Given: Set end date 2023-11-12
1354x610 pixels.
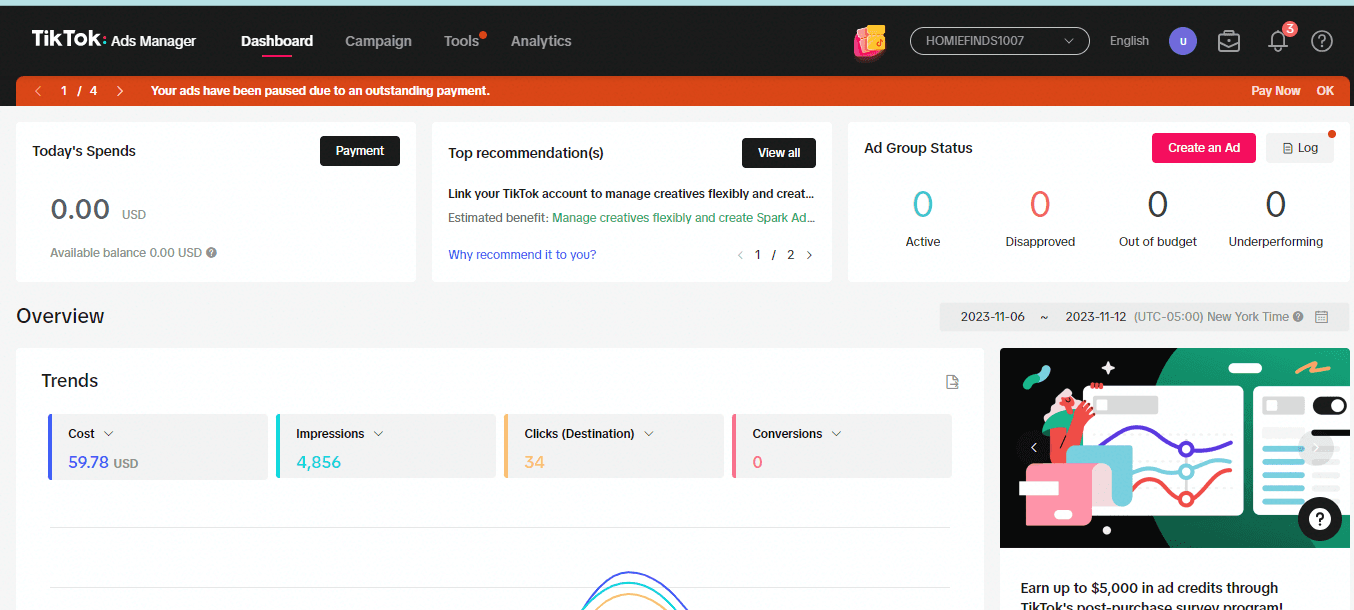Looking at the screenshot, I should click(1097, 317).
